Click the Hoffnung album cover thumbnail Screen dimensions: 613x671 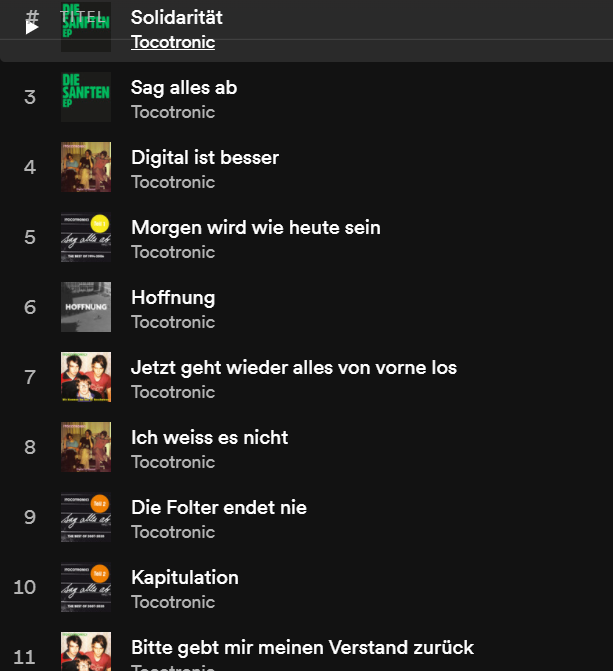(x=86, y=307)
